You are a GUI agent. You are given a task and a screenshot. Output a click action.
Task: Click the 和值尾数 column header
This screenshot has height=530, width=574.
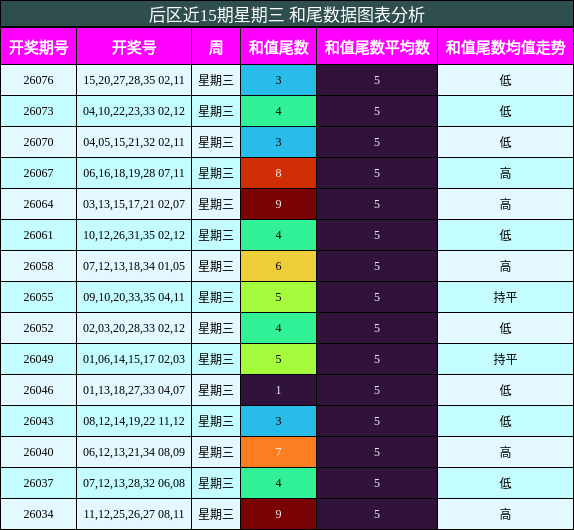(279, 47)
